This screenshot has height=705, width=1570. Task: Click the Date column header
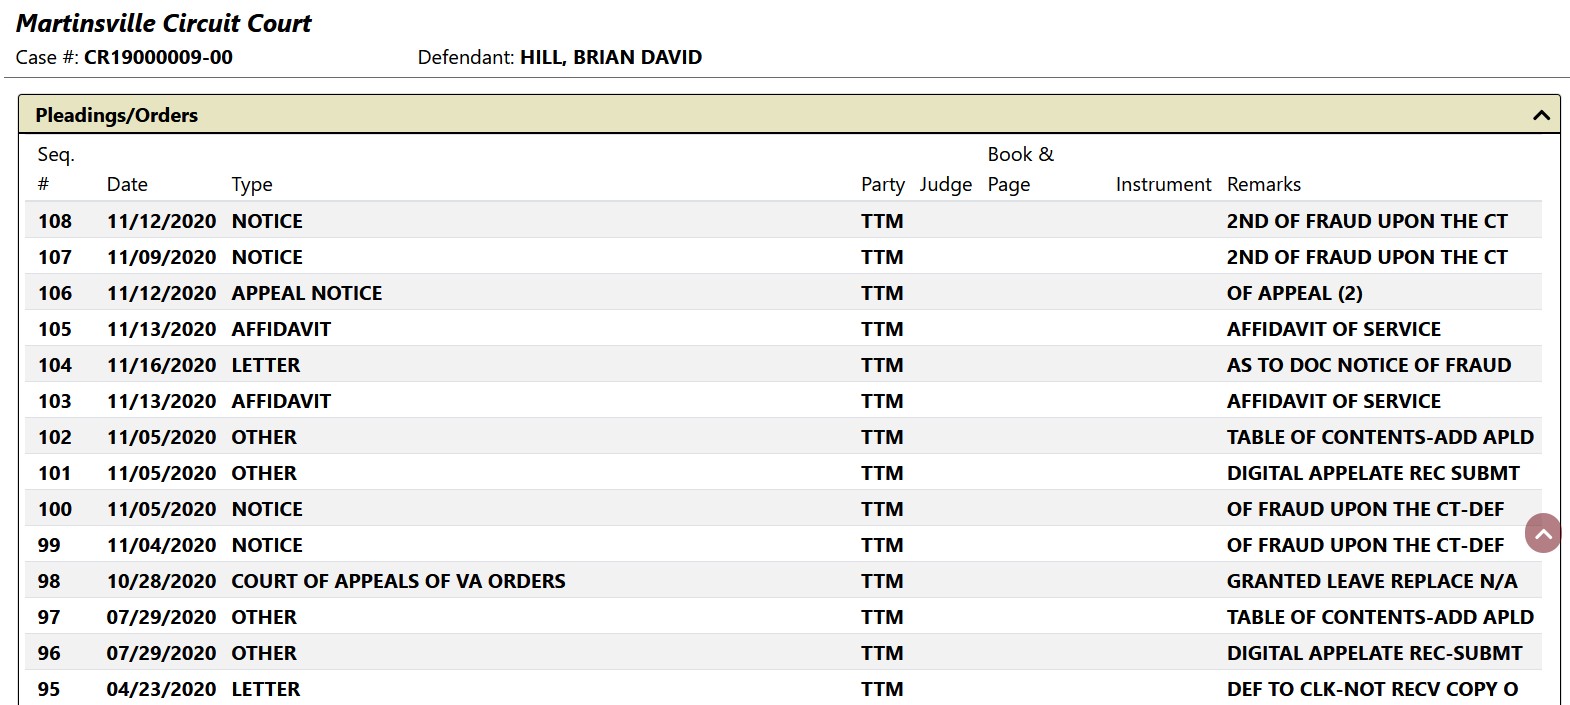coord(127,184)
